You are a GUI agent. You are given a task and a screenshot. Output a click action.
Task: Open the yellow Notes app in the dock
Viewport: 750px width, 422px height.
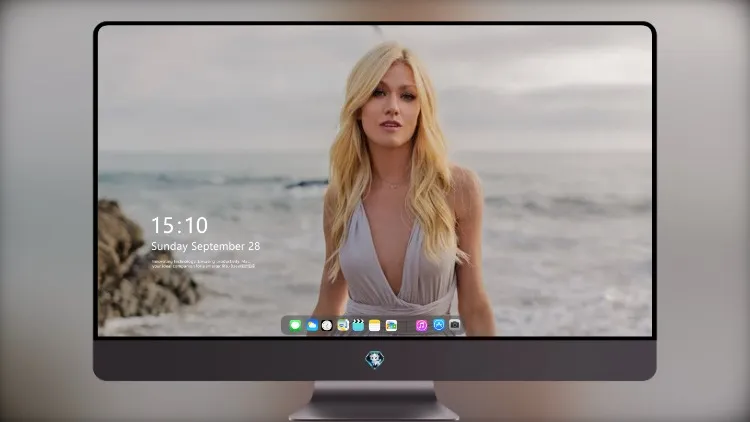point(375,325)
